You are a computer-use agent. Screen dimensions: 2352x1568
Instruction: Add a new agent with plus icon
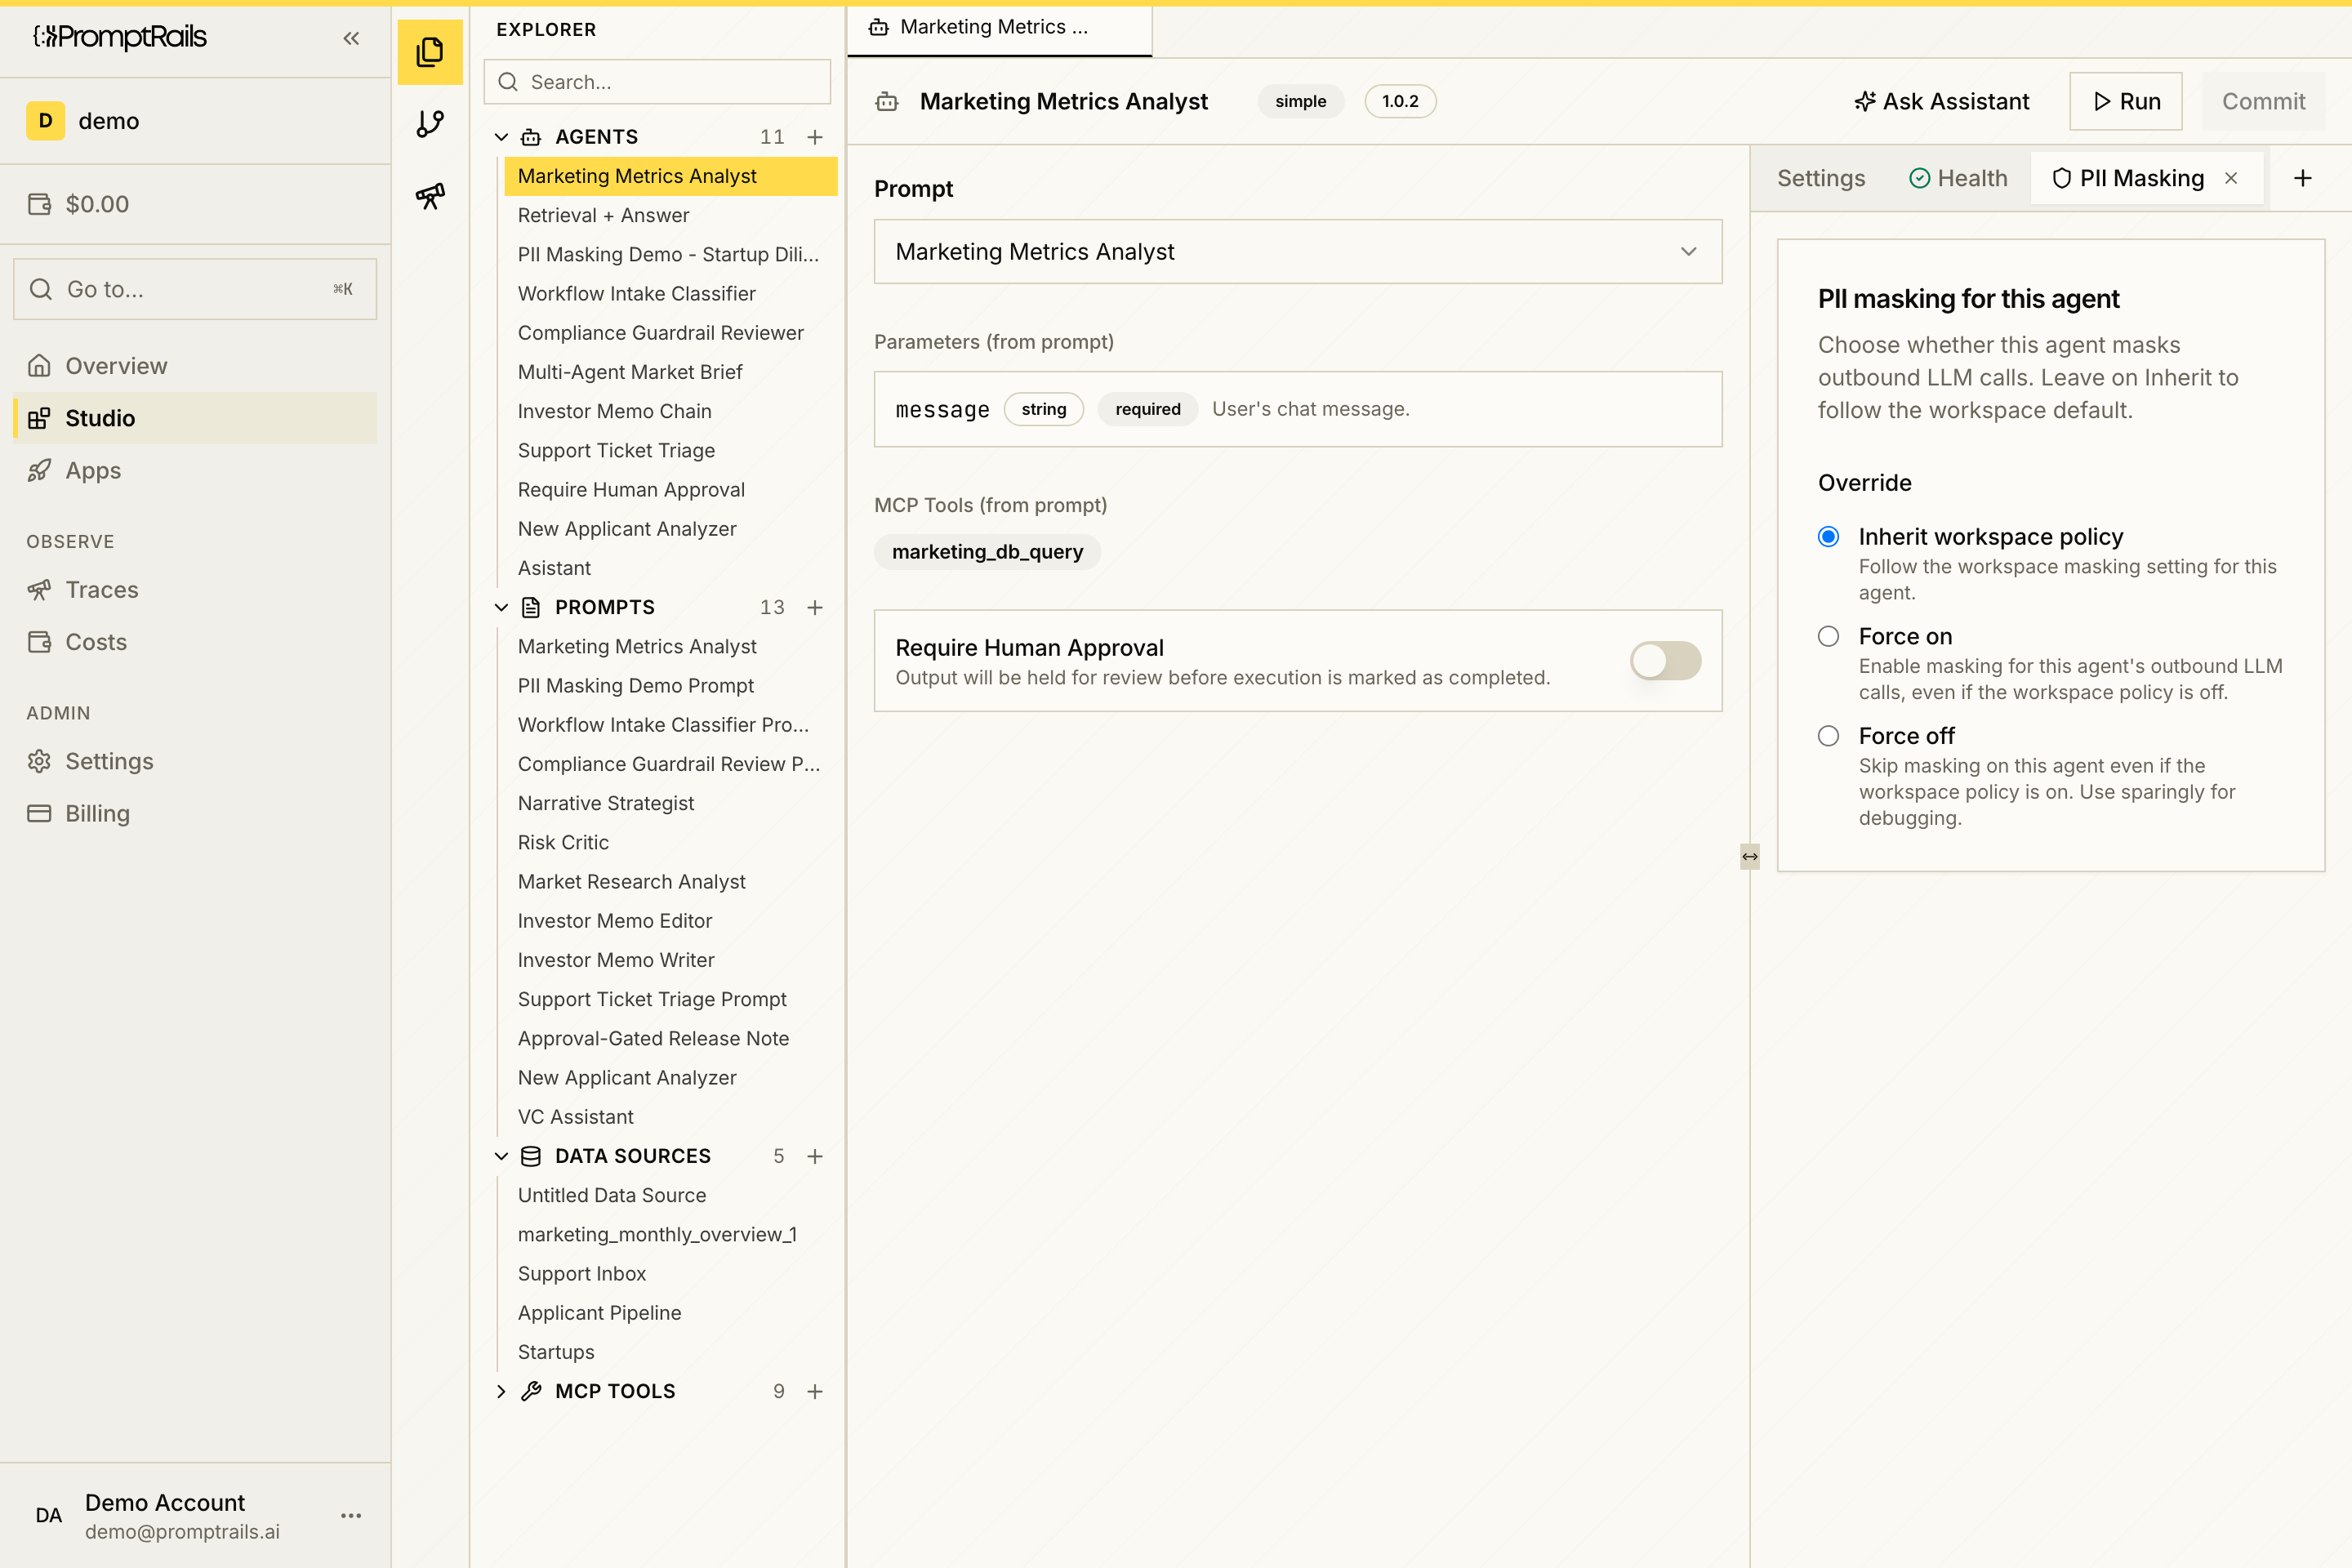815,137
